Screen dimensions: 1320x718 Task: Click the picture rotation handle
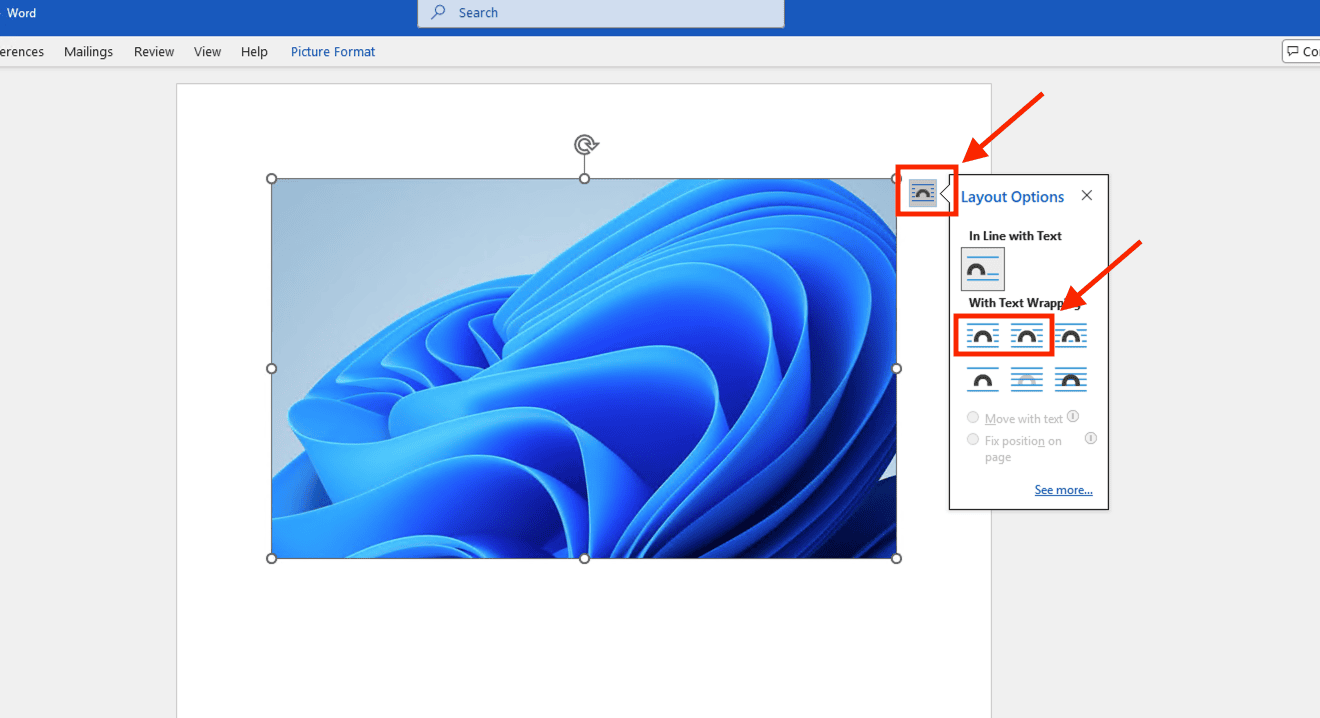(585, 145)
